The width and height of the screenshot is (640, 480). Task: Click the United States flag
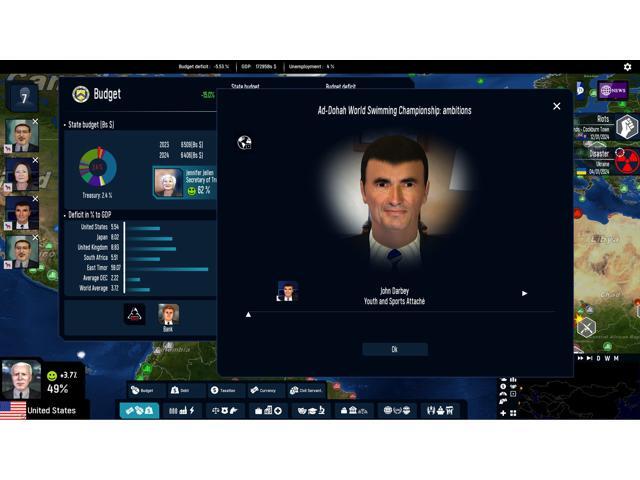pos(13,410)
